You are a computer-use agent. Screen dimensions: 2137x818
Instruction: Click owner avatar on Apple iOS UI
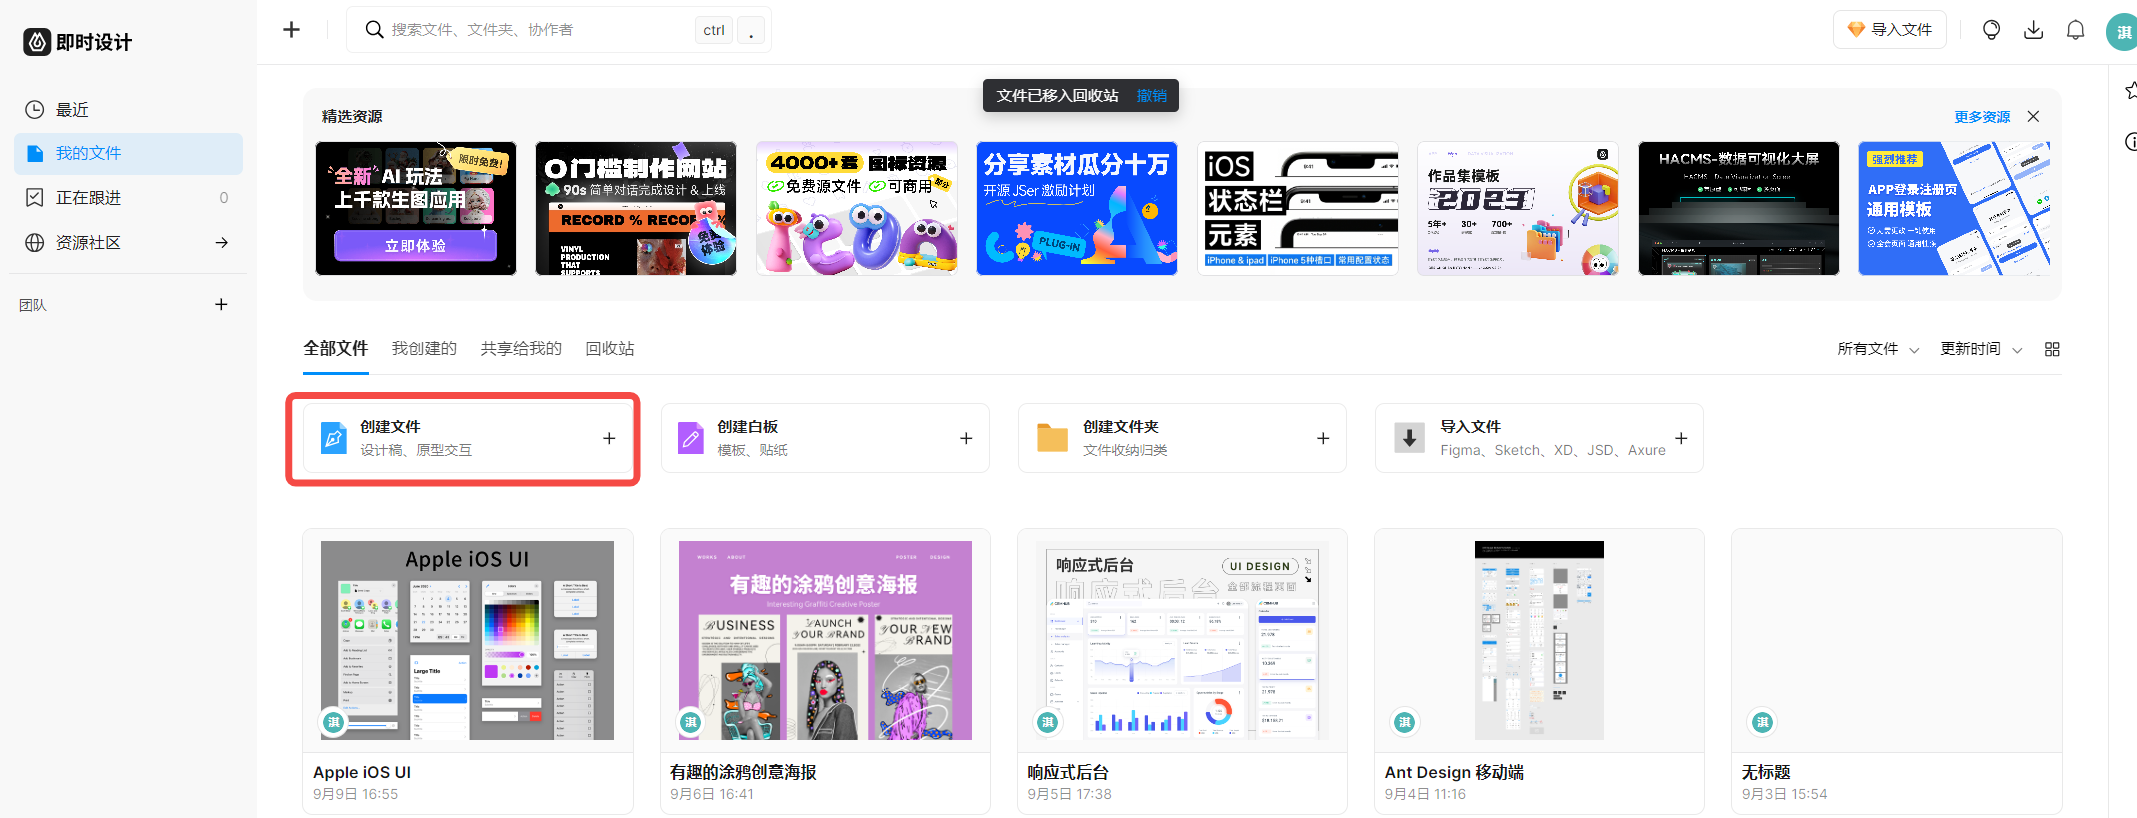click(x=334, y=722)
